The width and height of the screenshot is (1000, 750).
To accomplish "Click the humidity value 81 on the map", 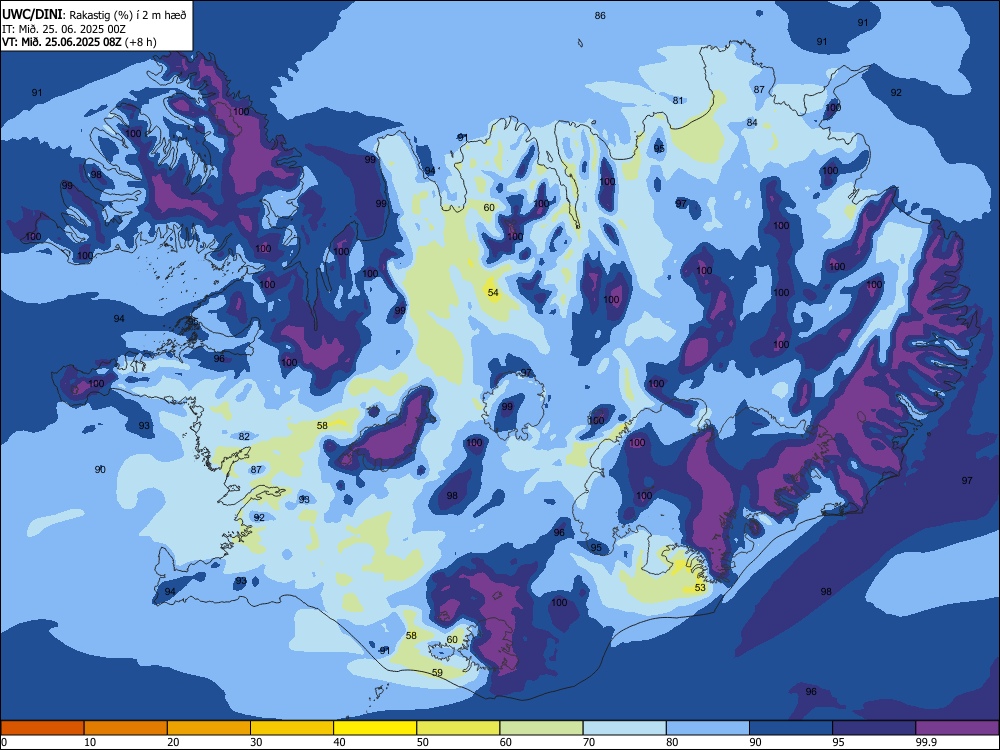I will point(678,100).
